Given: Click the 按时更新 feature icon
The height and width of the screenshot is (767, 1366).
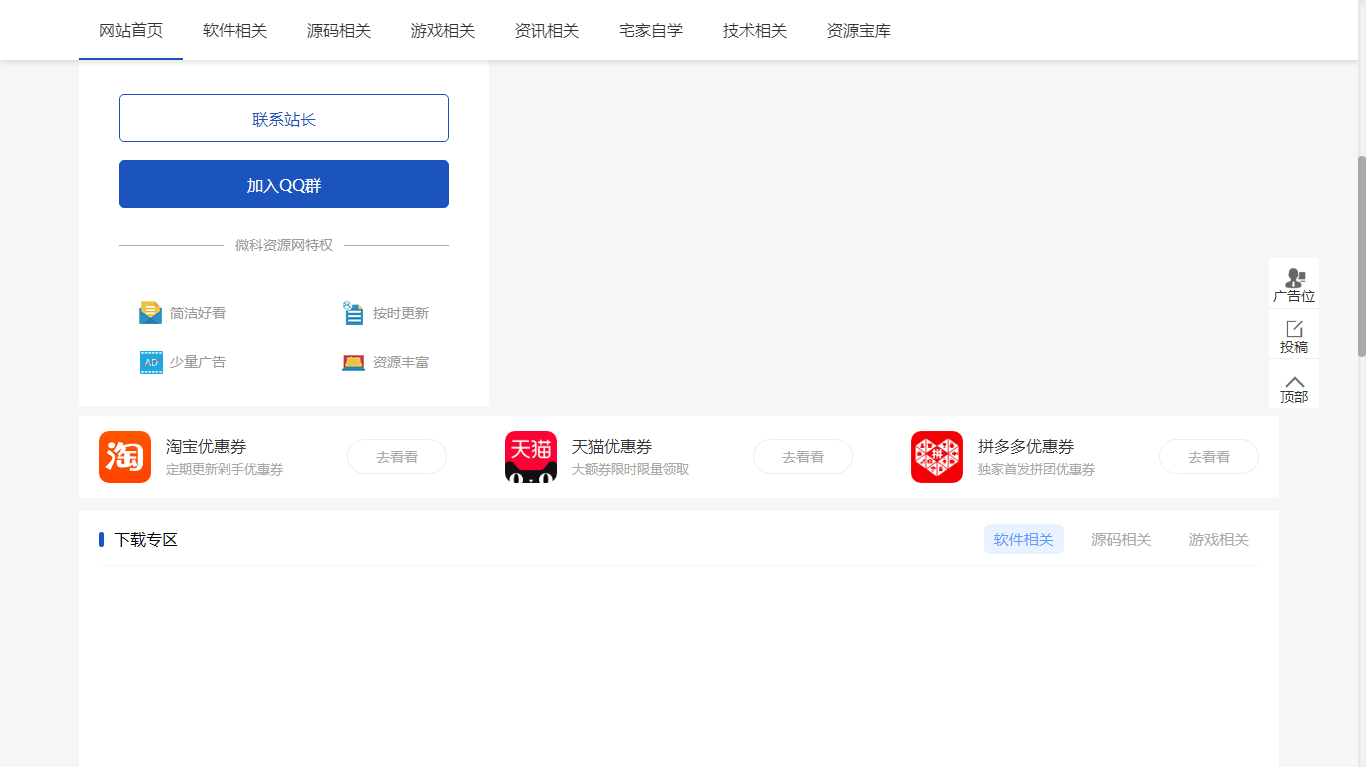Looking at the screenshot, I should (x=353, y=312).
